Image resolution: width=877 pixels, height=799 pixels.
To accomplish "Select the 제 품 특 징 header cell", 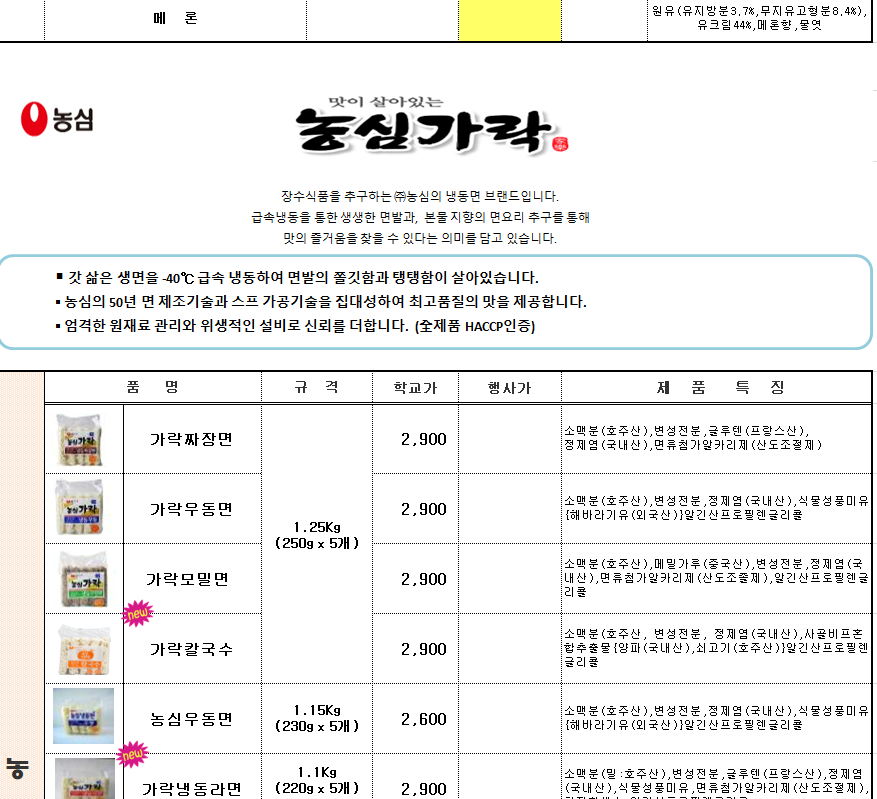I will coord(716,387).
